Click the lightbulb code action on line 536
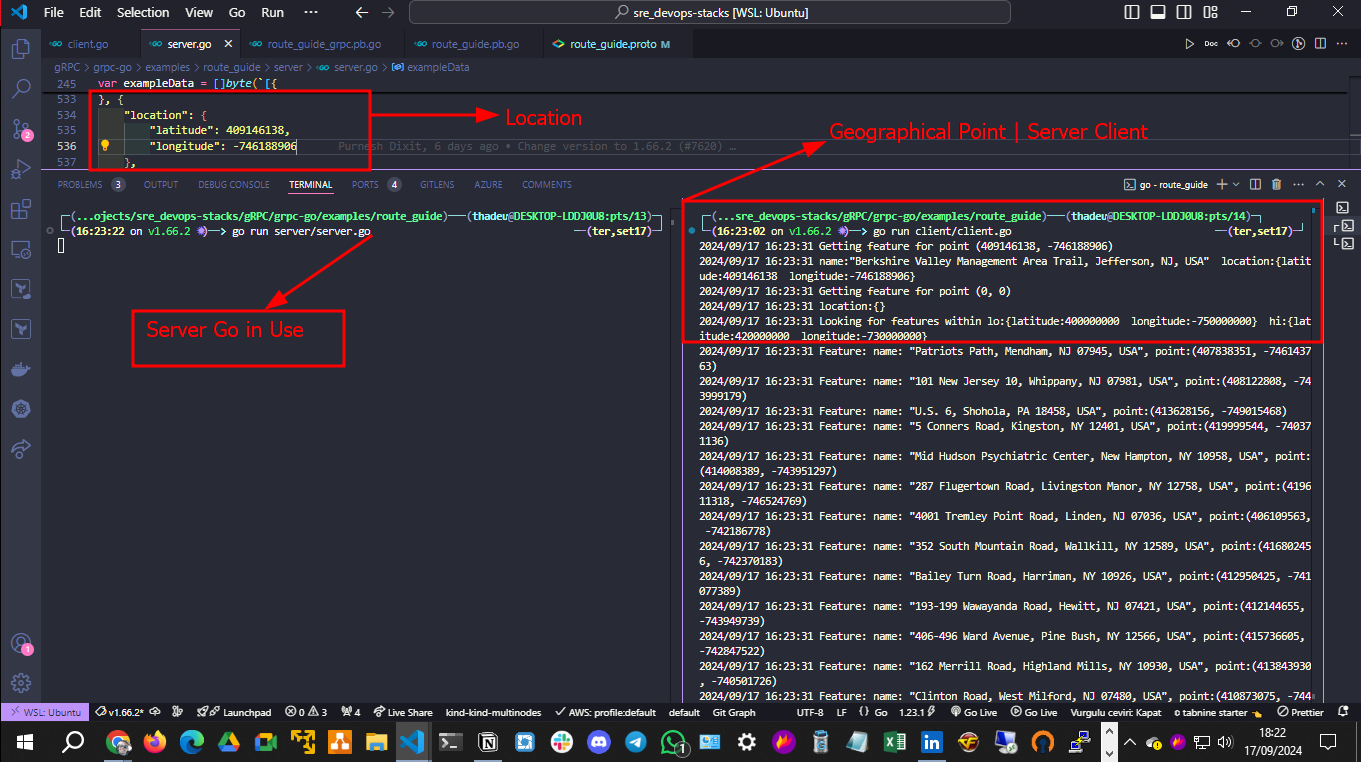The image size is (1361, 762). 105,146
